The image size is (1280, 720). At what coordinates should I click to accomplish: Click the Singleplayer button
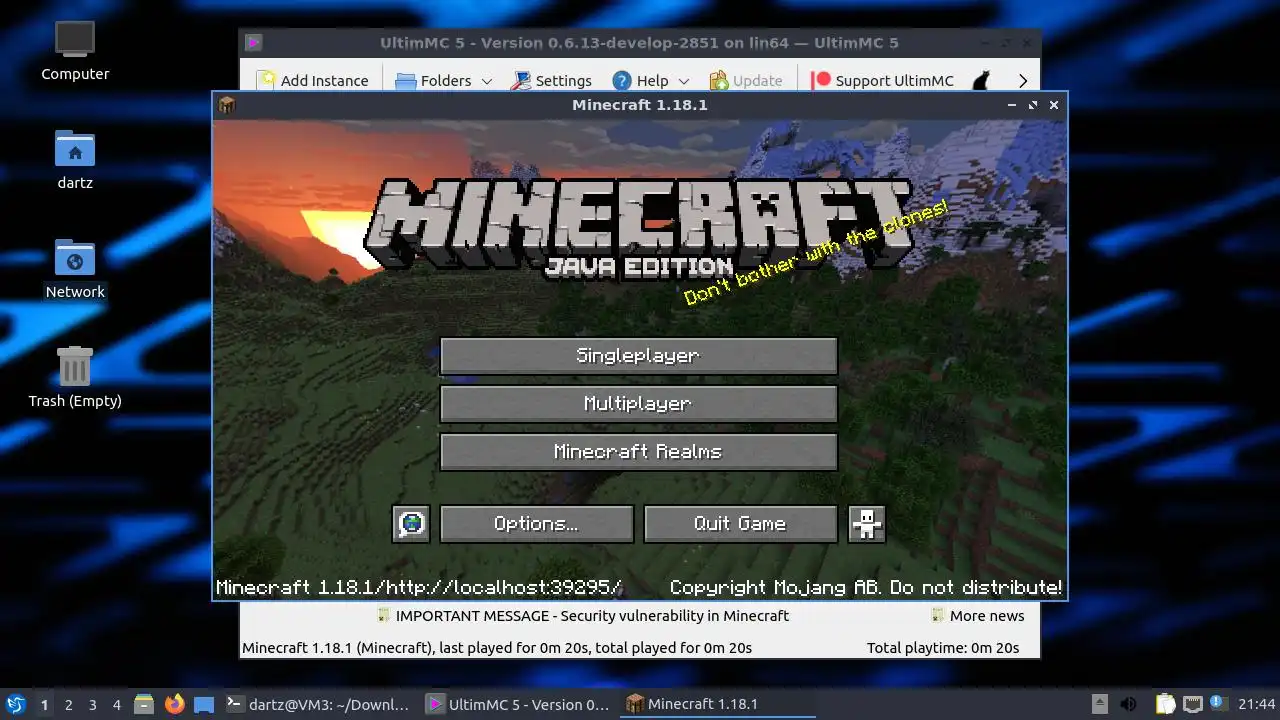tap(638, 356)
